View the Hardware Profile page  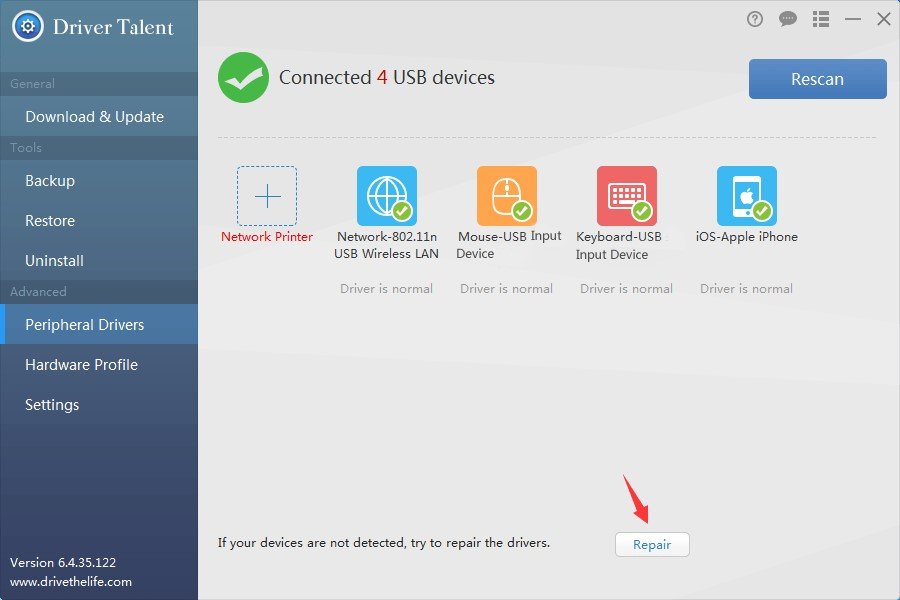tap(99, 365)
